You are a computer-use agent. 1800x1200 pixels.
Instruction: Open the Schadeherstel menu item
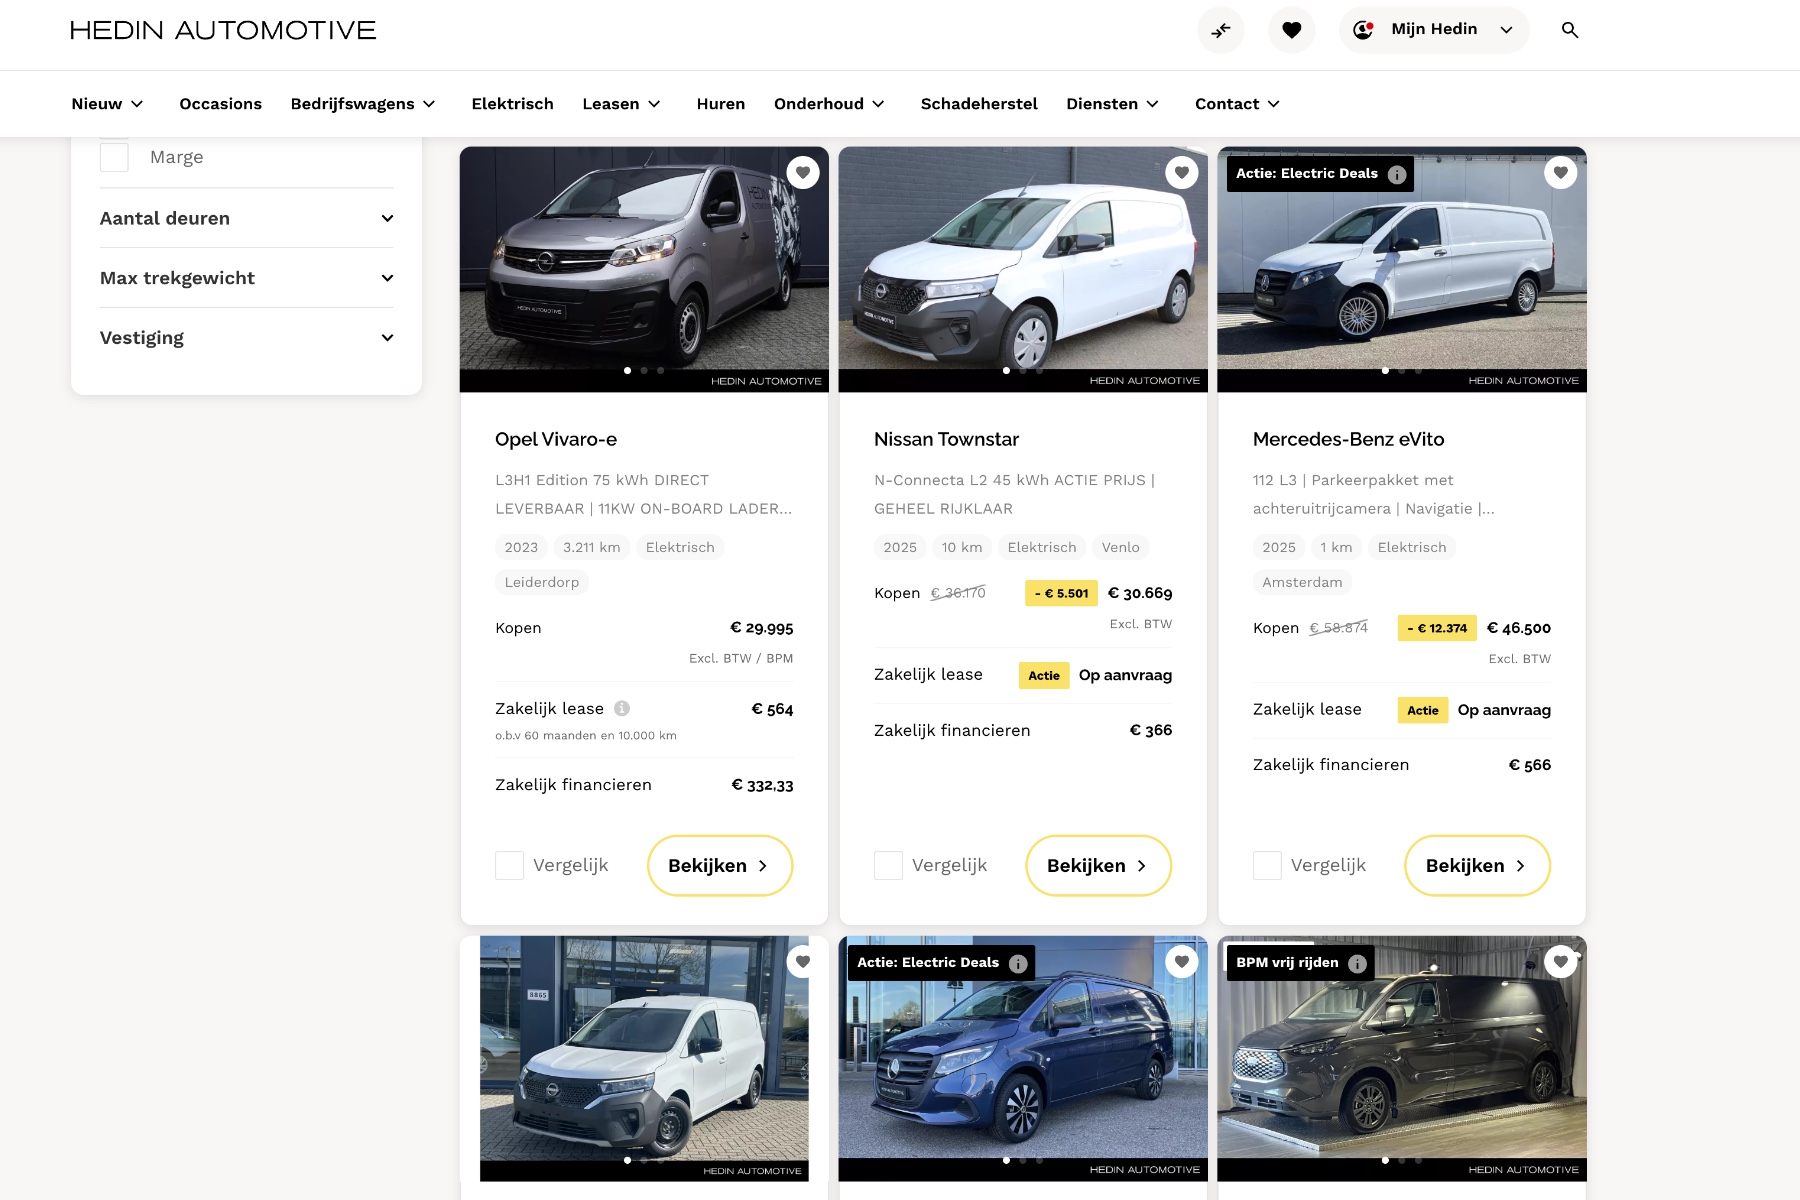(979, 104)
